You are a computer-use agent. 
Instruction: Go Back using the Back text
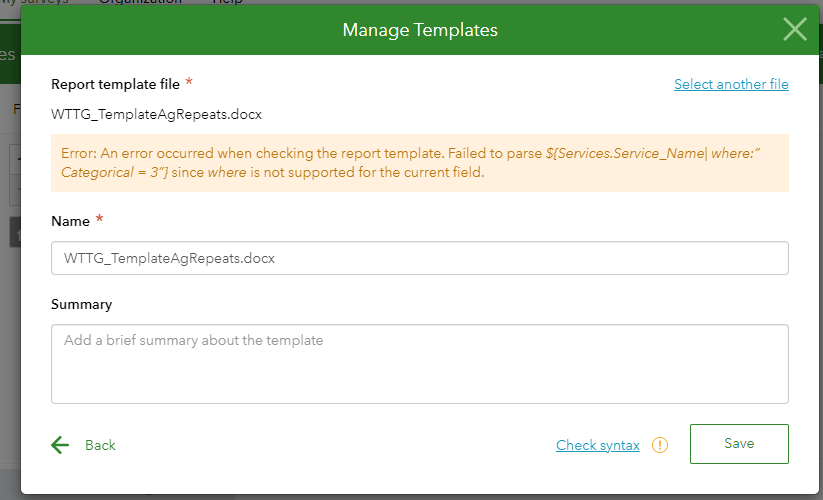point(100,445)
